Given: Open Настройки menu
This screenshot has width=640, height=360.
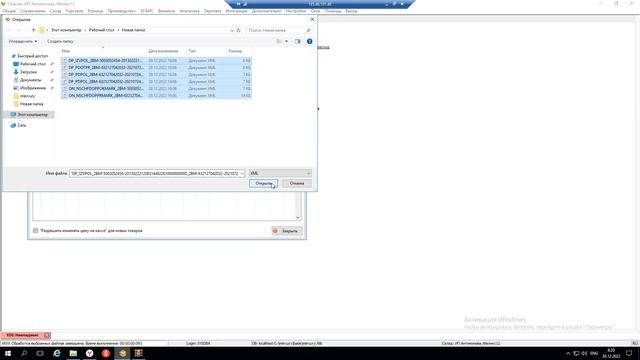Looking at the screenshot, I should (296, 11).
